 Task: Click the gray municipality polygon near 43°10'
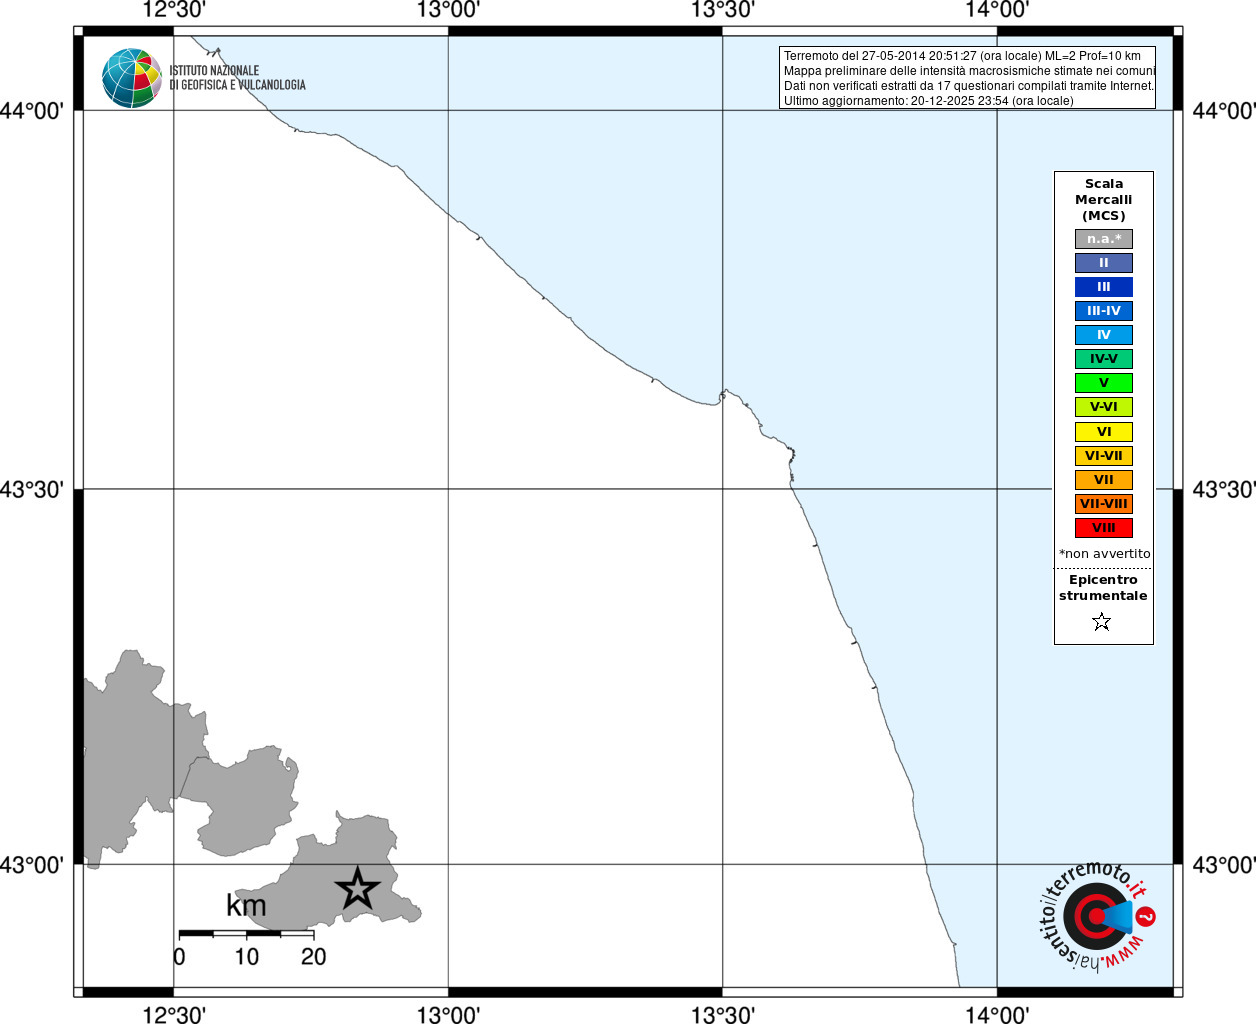point(242,800)
